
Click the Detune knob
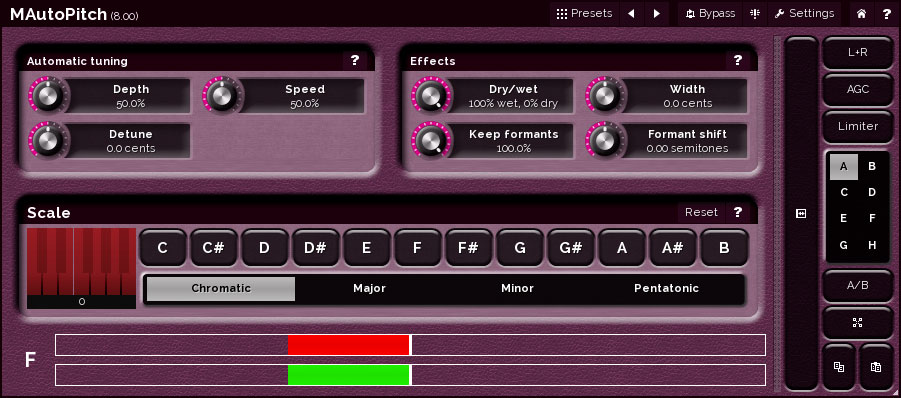click(48, 140)
